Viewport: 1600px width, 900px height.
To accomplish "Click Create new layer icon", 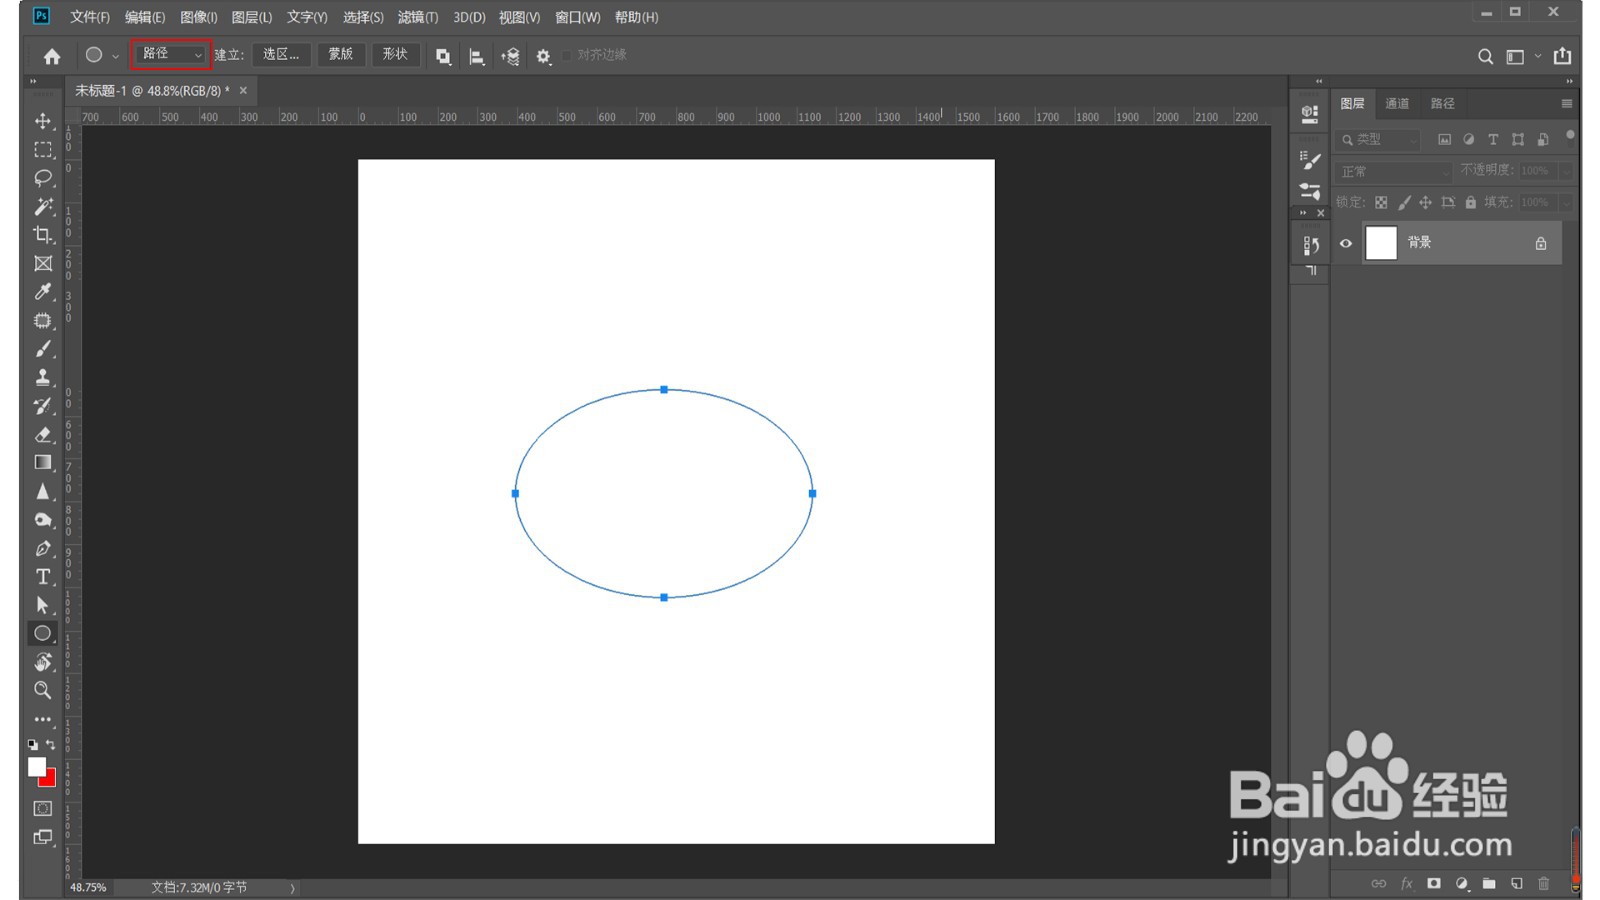I will pos(1517,883).
